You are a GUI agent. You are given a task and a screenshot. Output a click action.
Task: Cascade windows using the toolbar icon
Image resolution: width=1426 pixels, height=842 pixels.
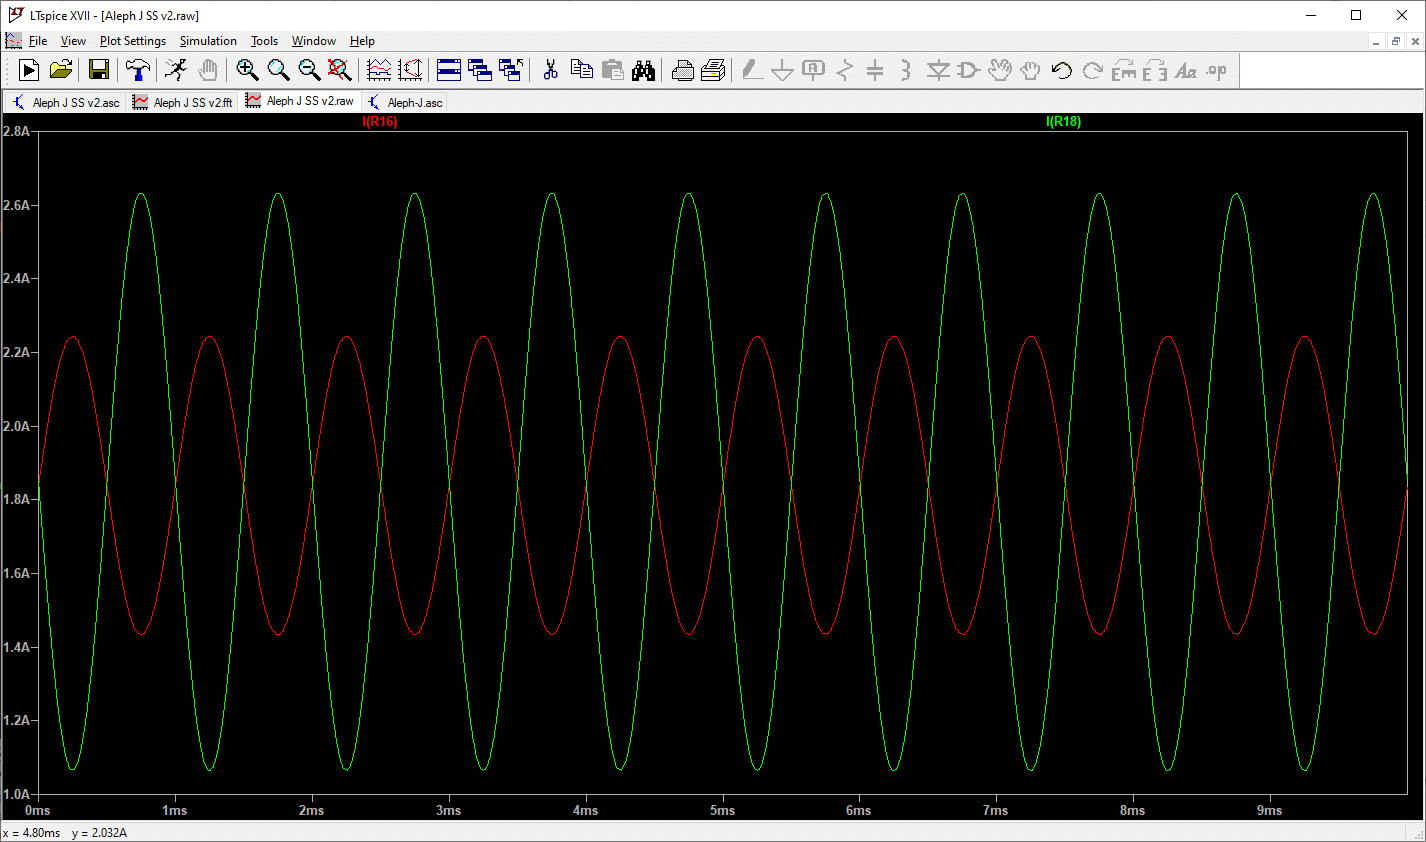[x=511, y=70]
